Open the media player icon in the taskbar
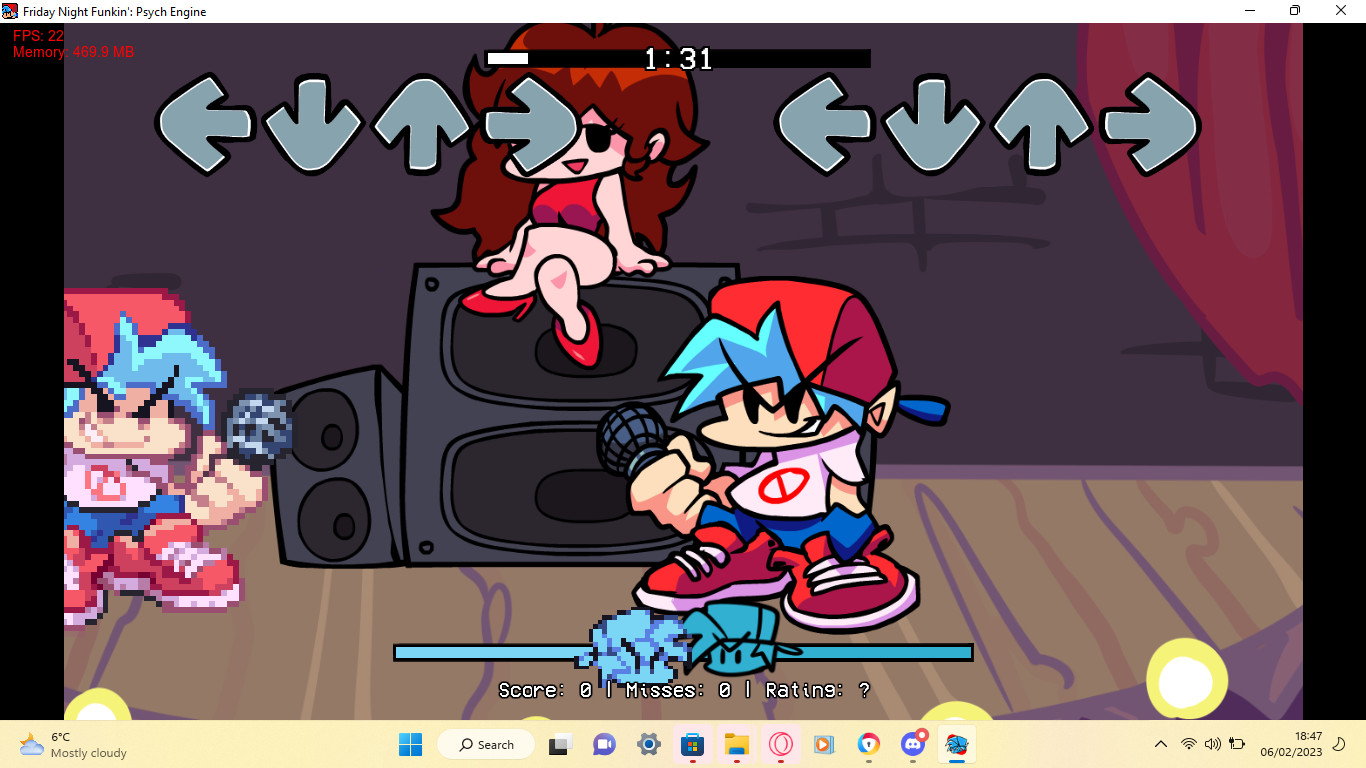Image resolution: width=1366 pixels, height=768 pixels. click(x=824, y=744)
